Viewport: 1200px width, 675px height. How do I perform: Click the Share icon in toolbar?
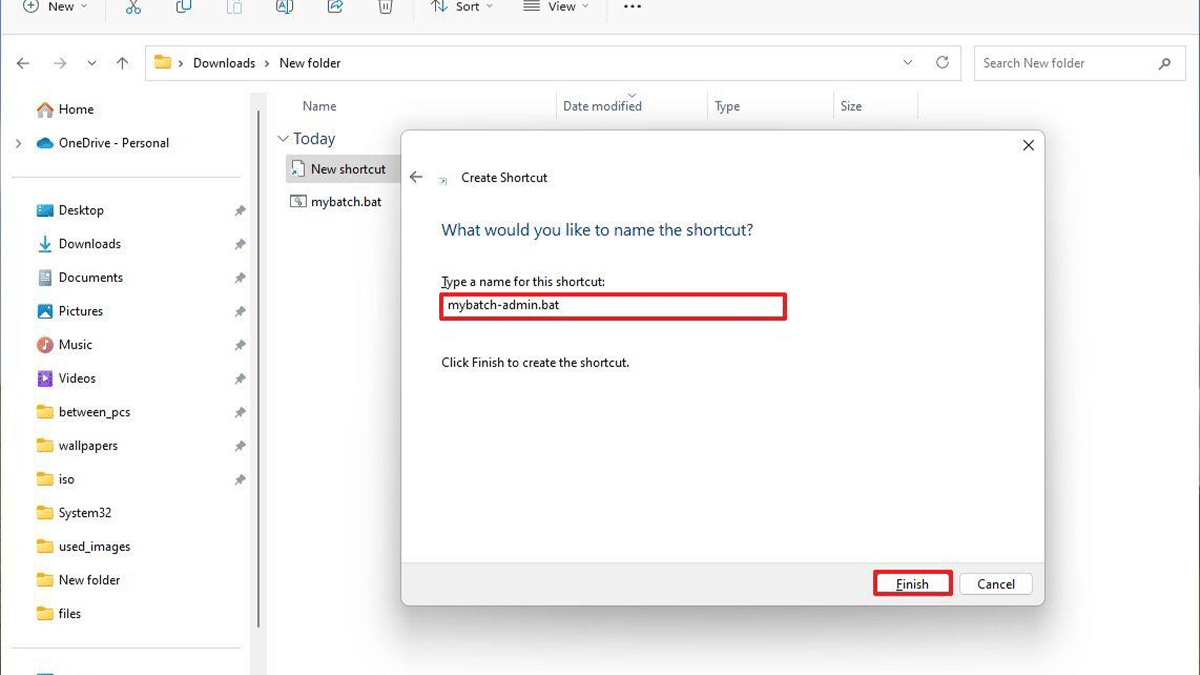[x=335, y=7]
